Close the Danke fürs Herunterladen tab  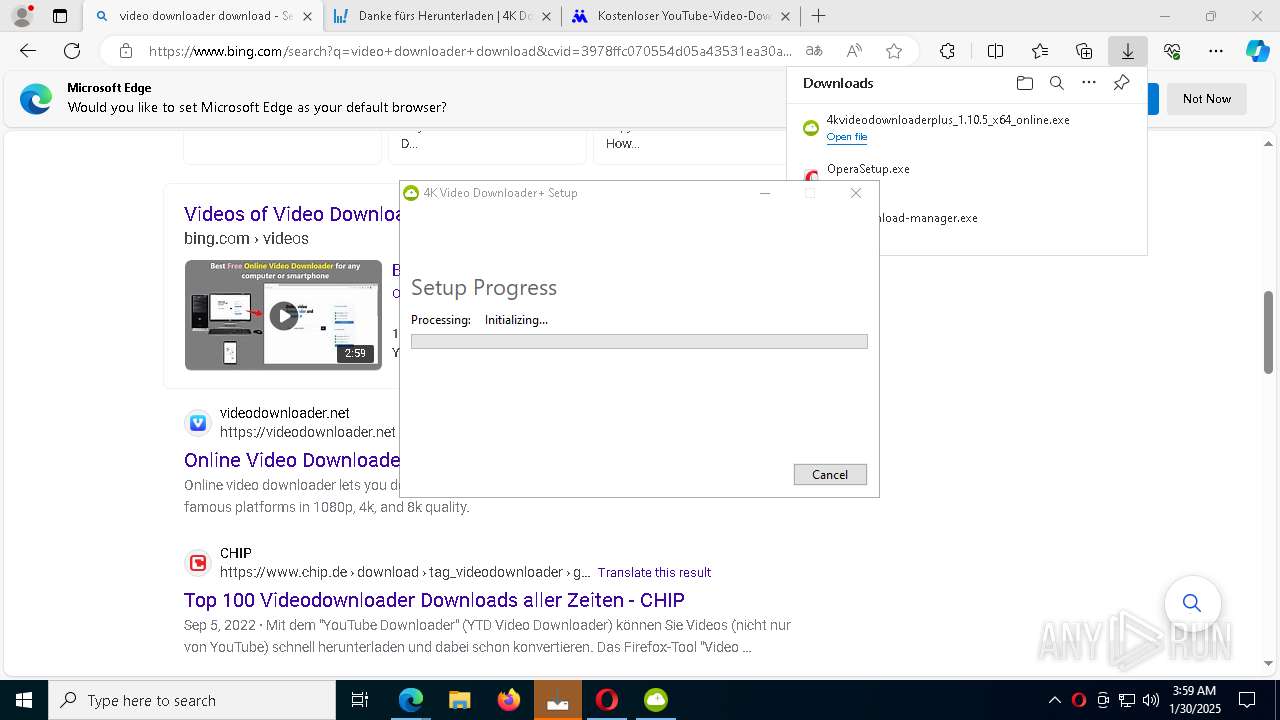click(546, 16)
